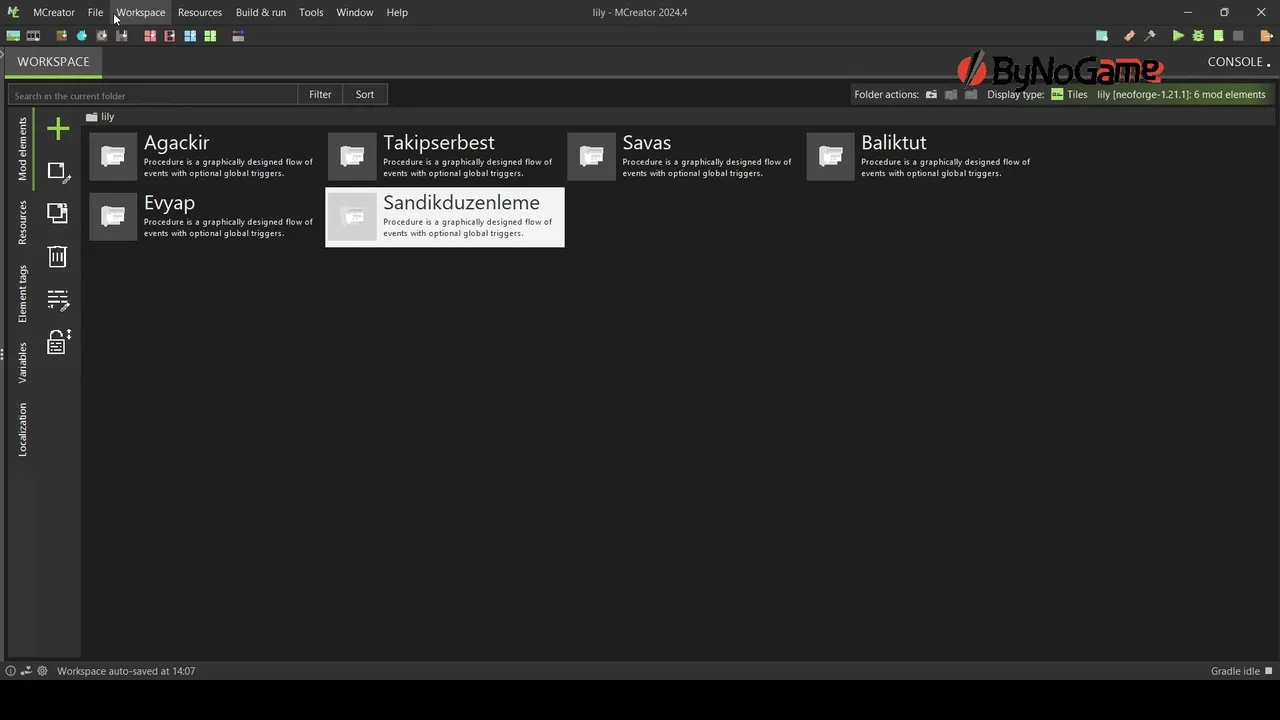Click the green bug debug client icon
This screenshot has width=1280, height=720.
[1198, 36]
